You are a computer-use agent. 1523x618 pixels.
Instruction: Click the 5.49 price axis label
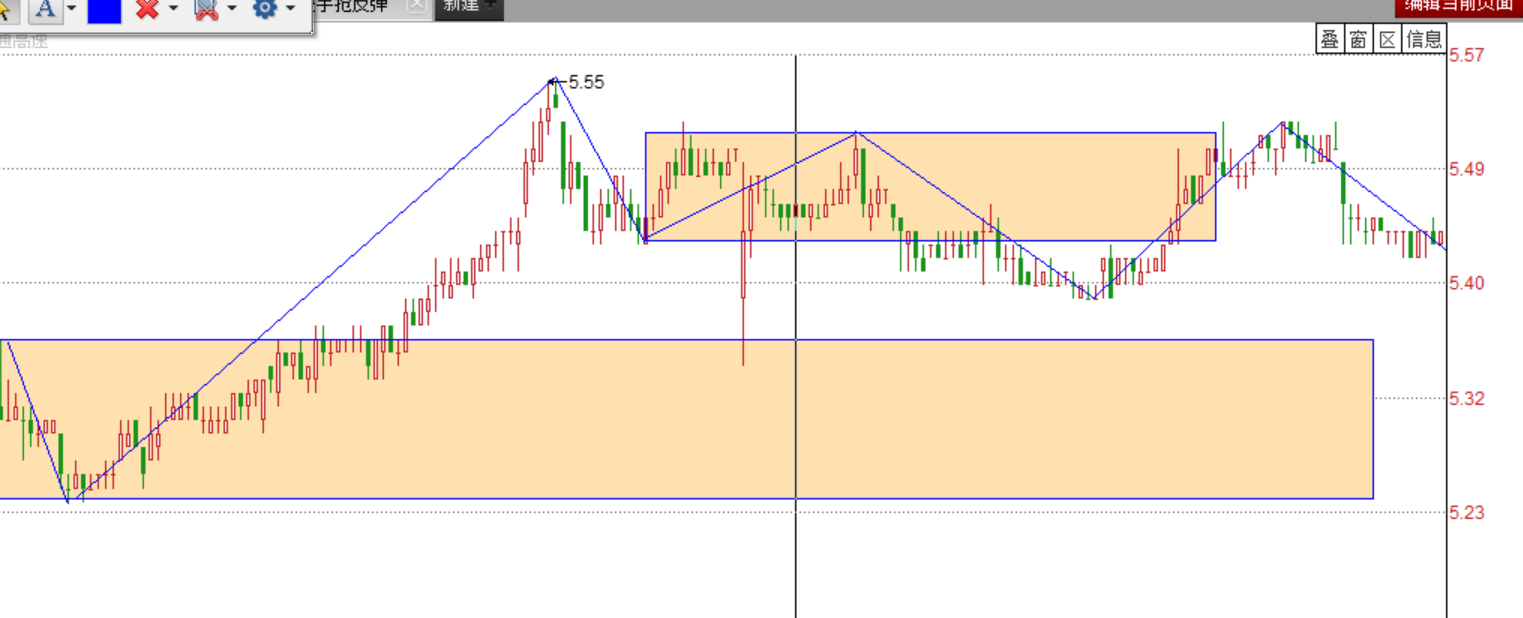click(1466, 169)
